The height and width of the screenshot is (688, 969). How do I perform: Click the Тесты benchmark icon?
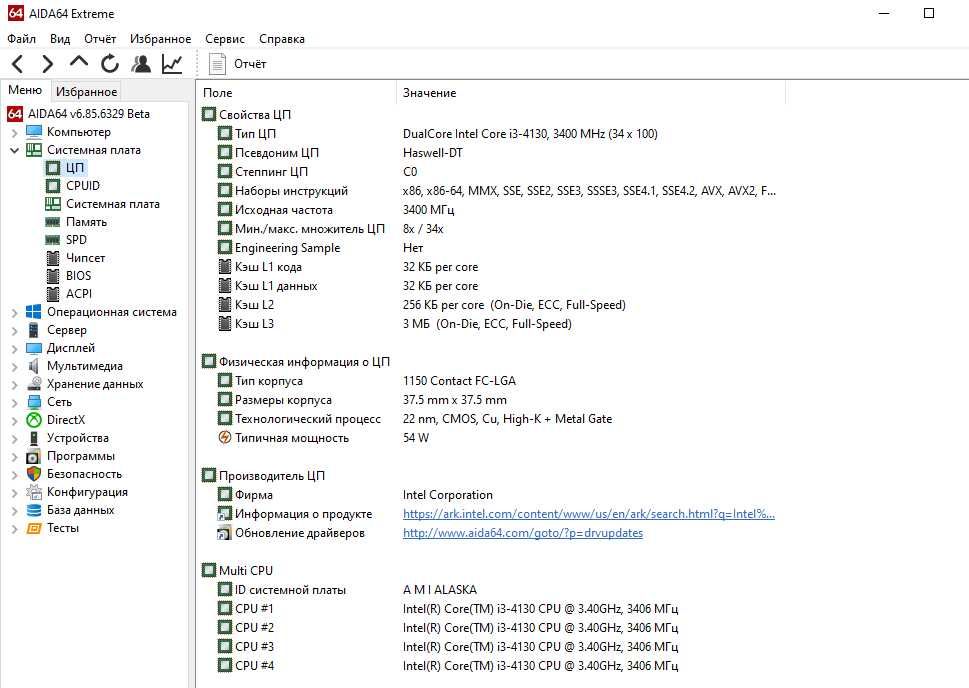[x=34, y=528]
